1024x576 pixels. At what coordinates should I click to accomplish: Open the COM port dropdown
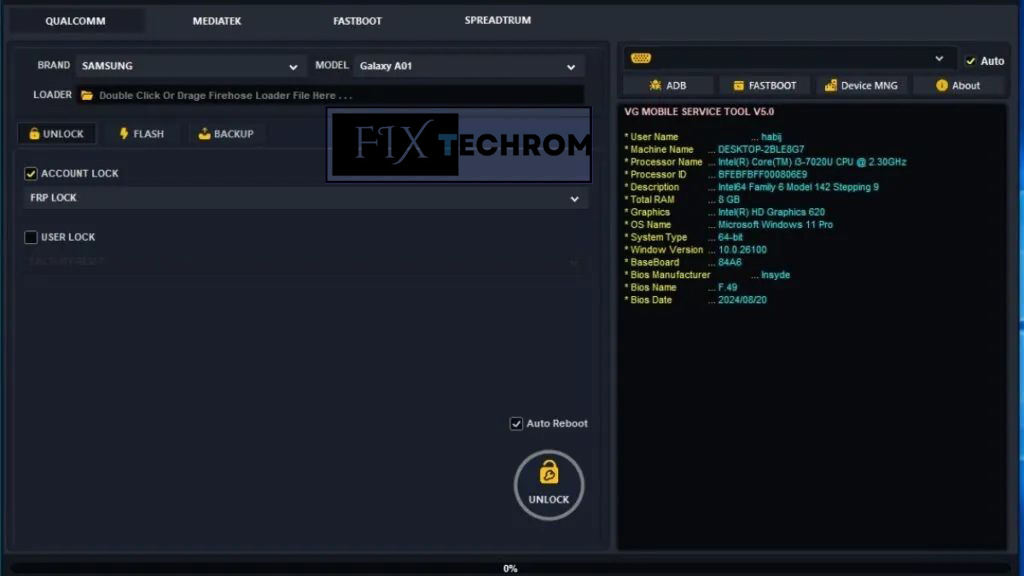click(x=790, y=59)
